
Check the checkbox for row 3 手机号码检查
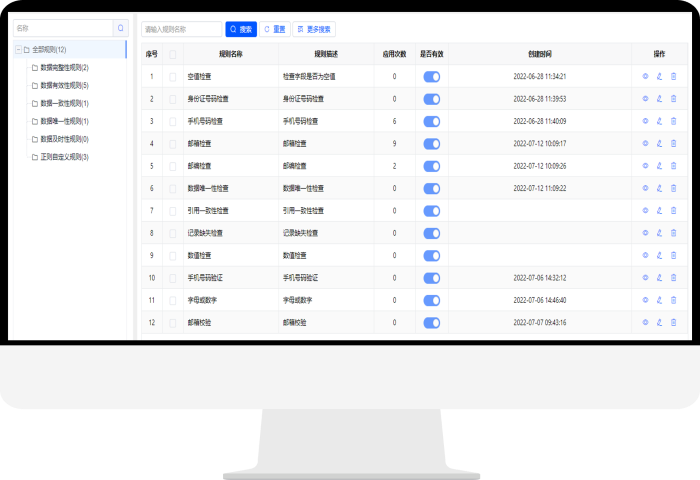point(172,121)
